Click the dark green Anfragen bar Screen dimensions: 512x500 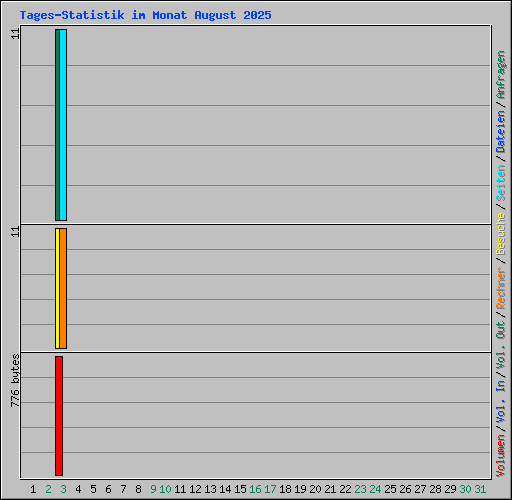pos(57,125)
